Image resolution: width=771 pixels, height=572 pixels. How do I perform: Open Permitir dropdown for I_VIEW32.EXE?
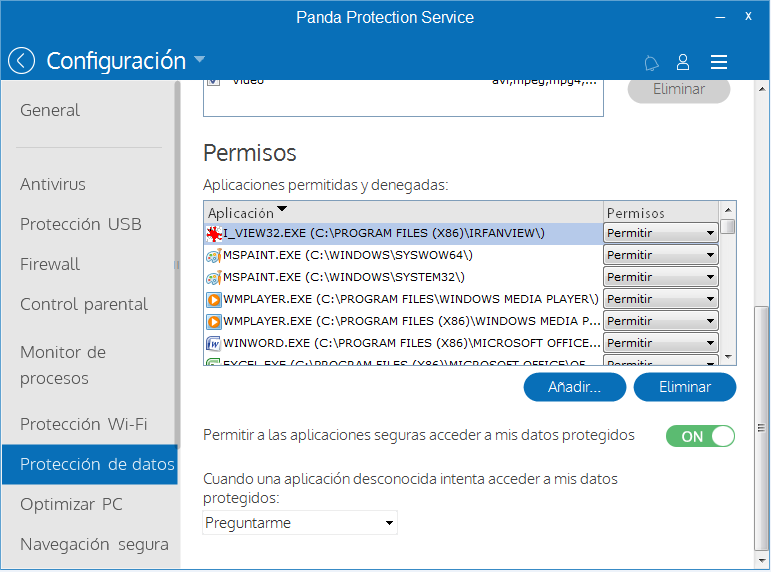(x=661, y=233)
